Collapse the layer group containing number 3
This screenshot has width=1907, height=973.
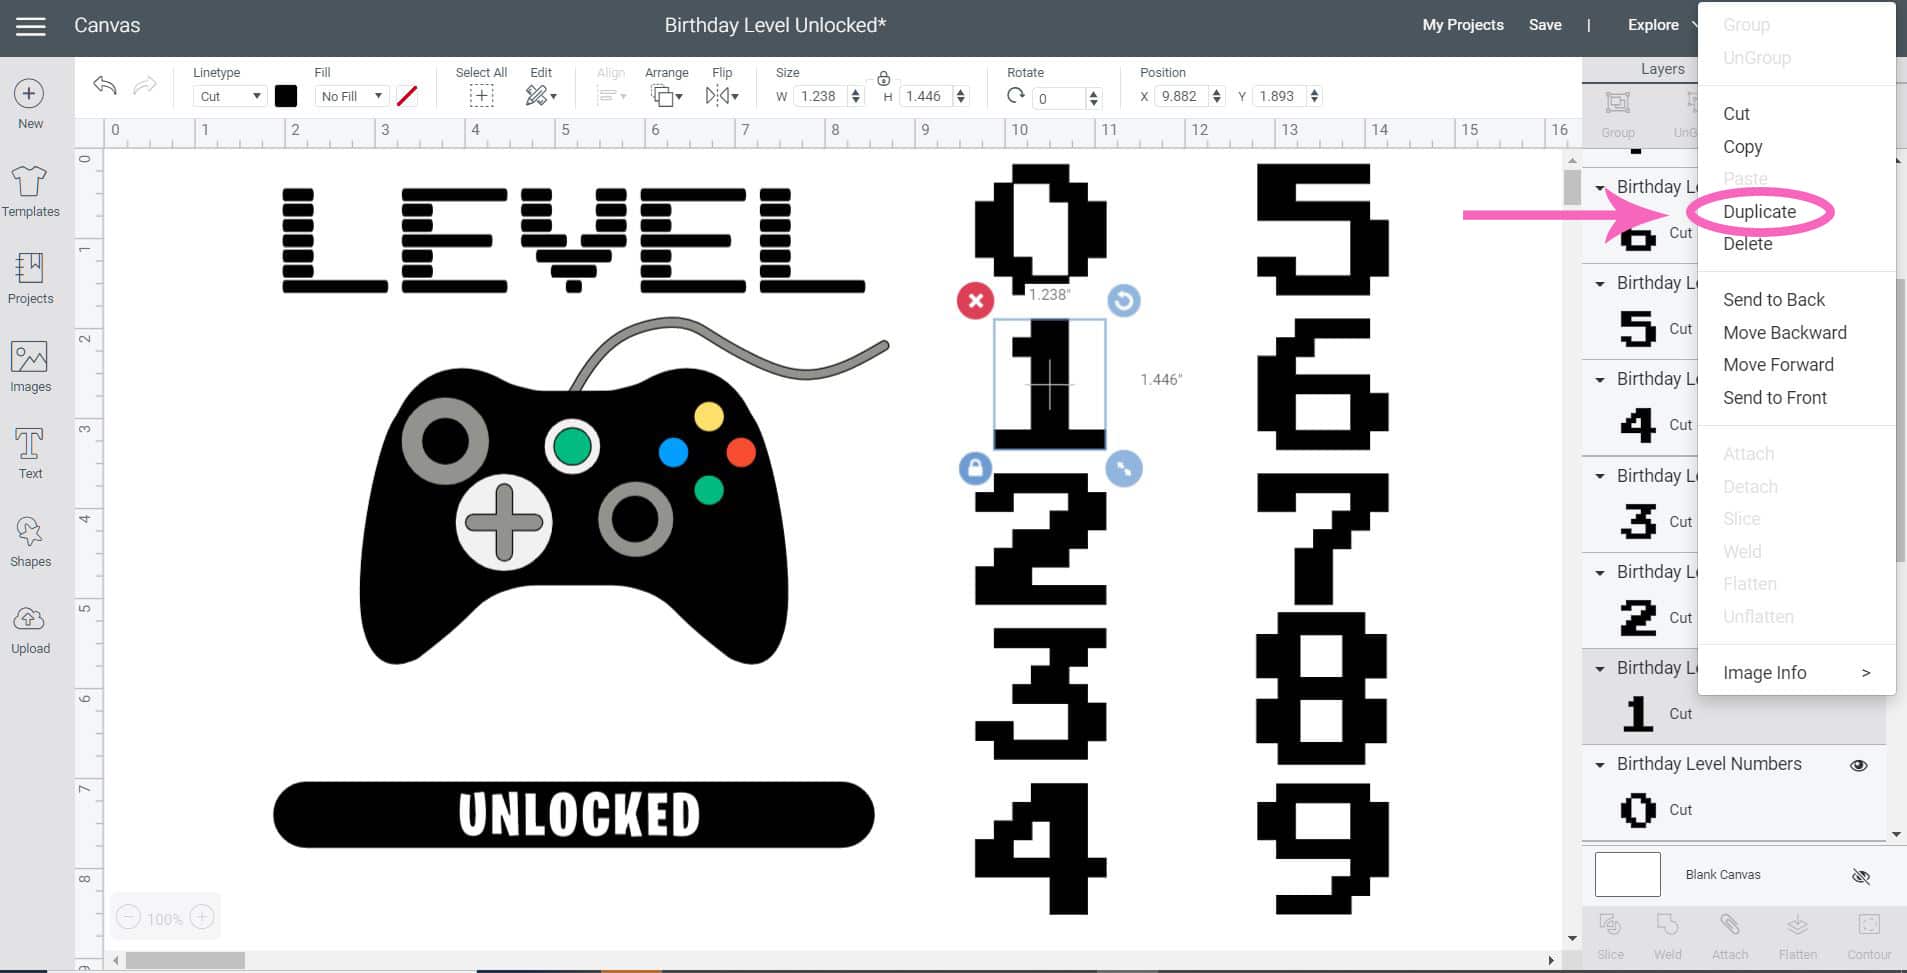click(x=1600, y=476)
